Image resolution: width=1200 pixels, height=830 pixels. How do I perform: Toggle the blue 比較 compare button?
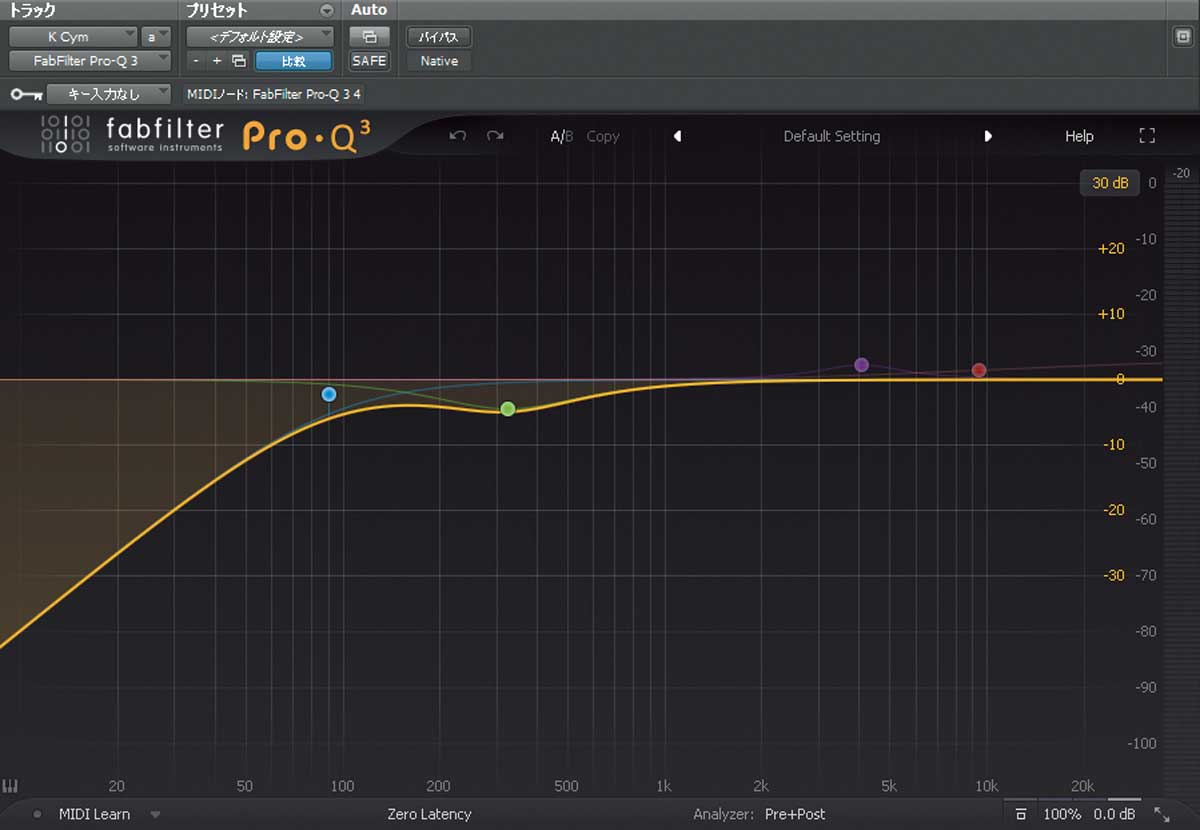(x=294, y=61)
